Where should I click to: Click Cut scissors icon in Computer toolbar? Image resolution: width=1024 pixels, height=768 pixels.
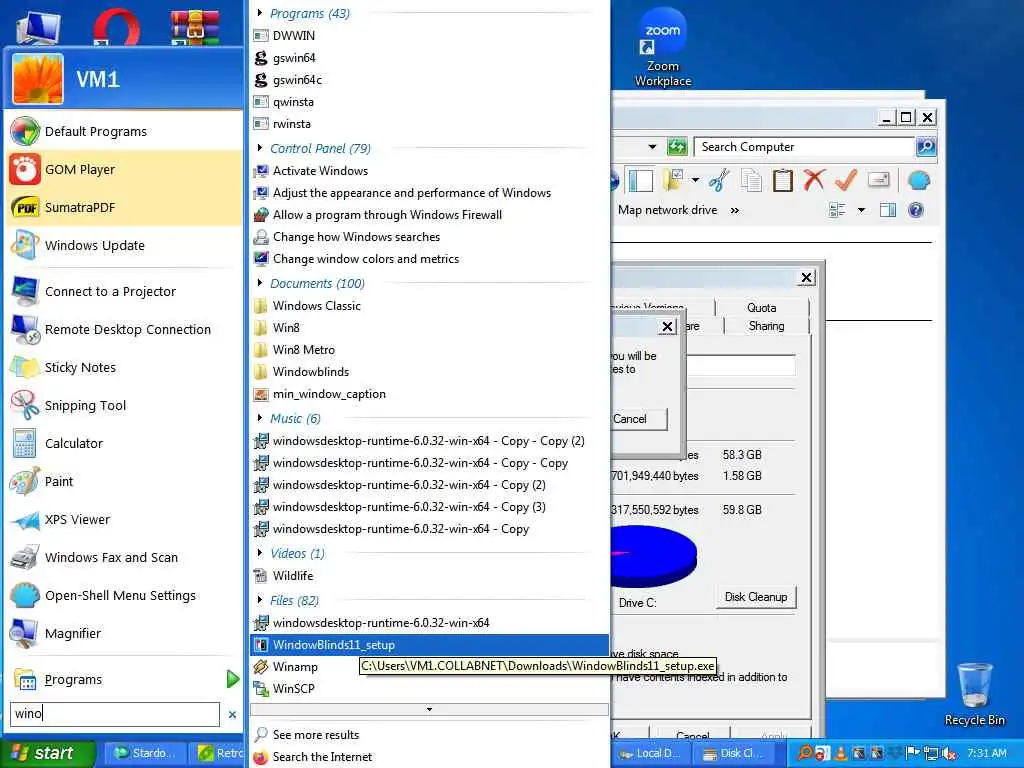pyautogui.click(x=718, y=180)
